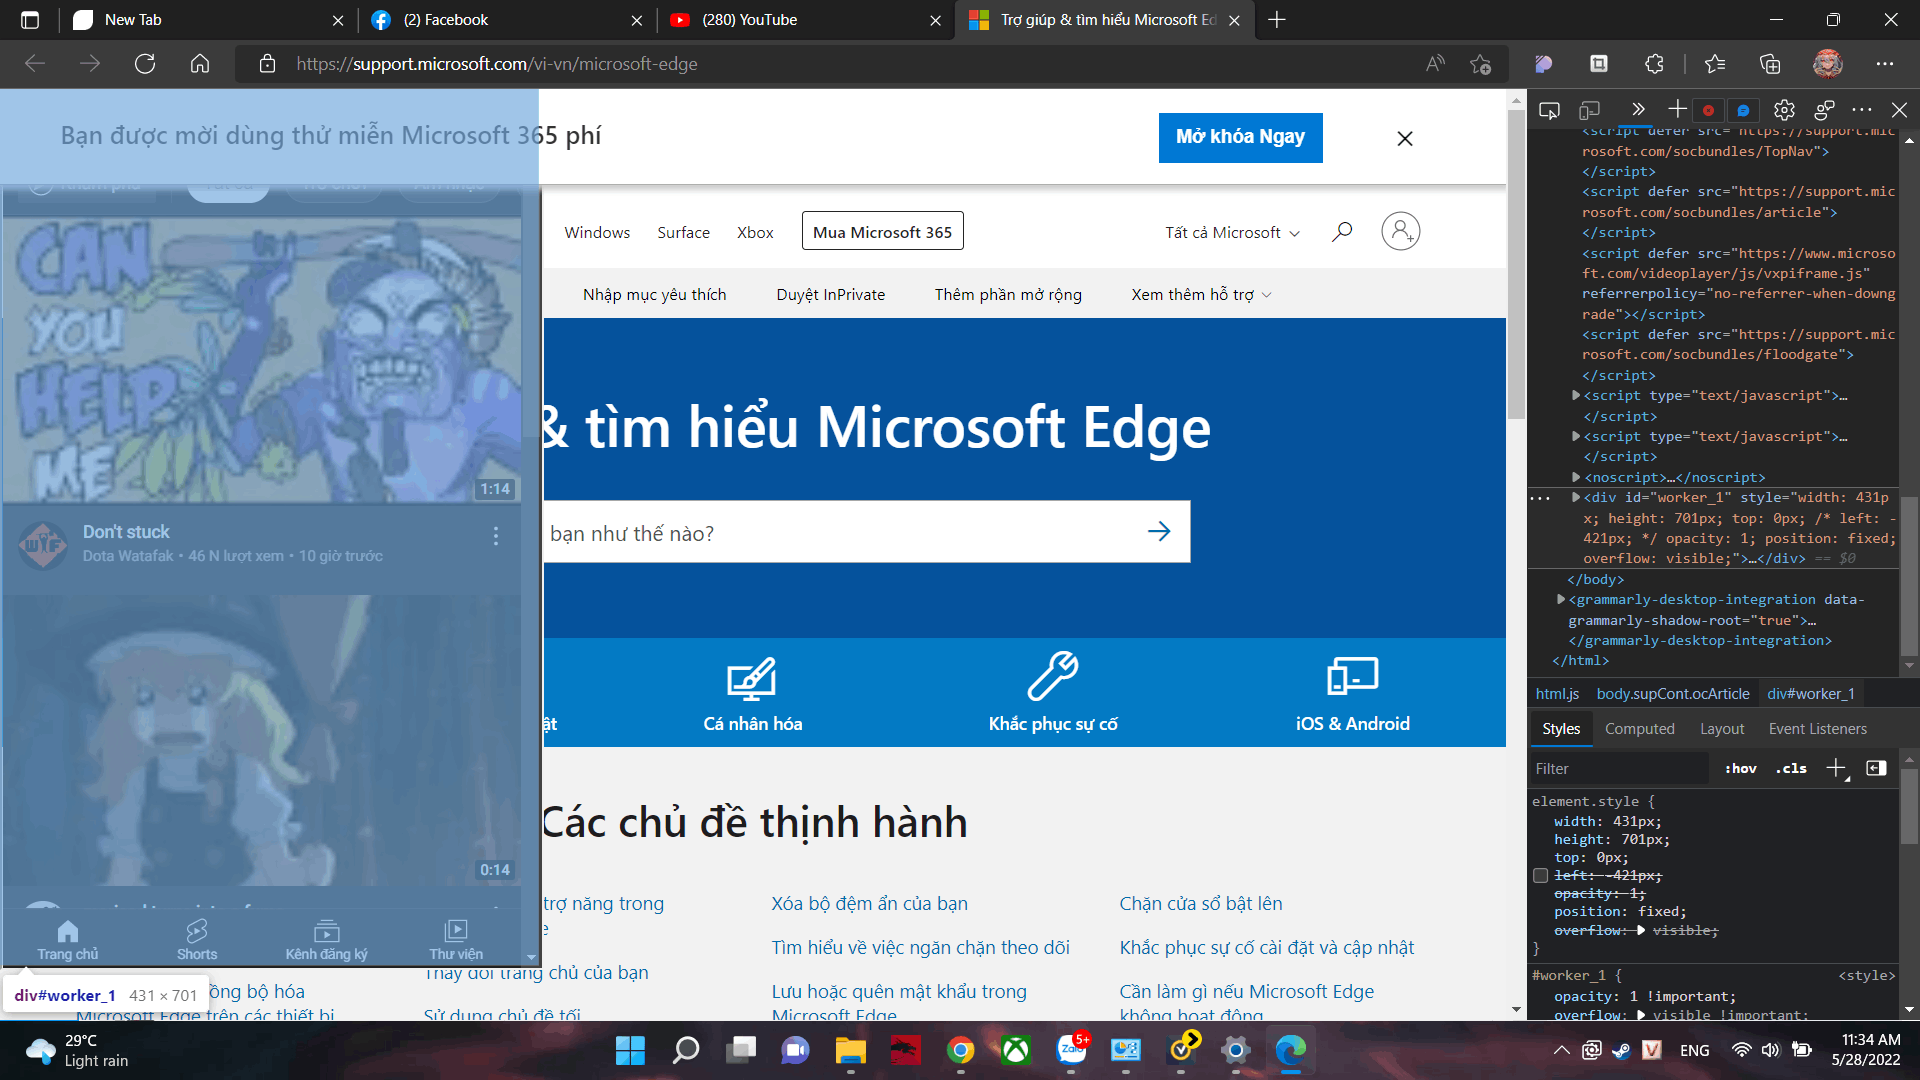Show more DevTools tabs with chevrons
This screenshot has height=1080, width=1920.
coord(1637,110)
